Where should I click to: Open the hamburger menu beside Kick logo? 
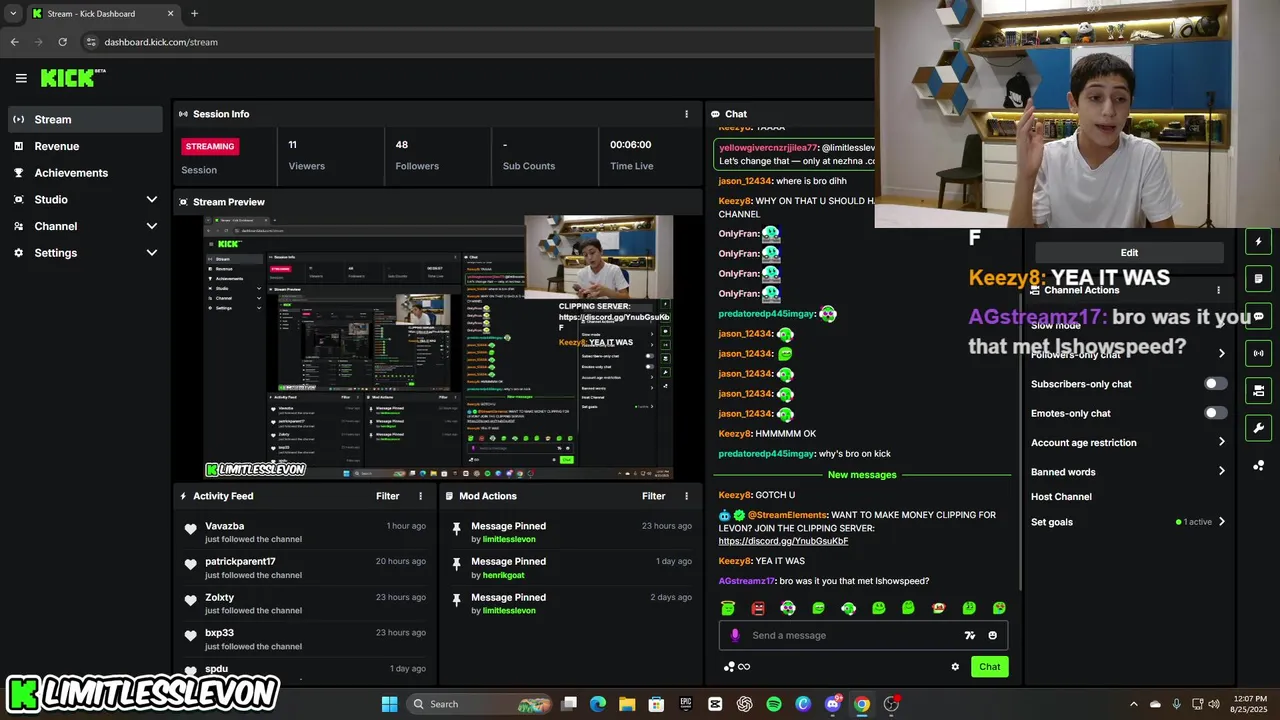(x=21, y=78)
